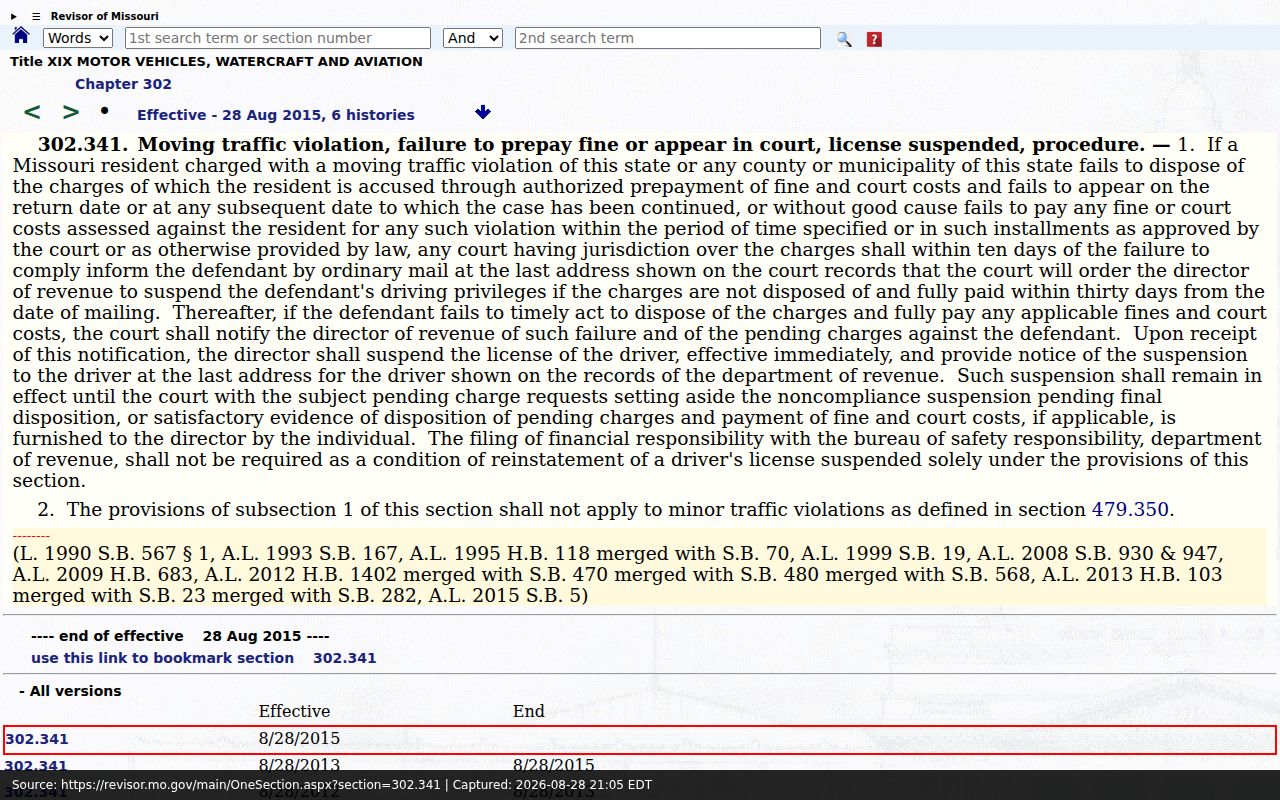This screenshot has height=800, width=1280.
Task: Open the 302.341 version effective 8/28/2015
Action: pos(37,739)
